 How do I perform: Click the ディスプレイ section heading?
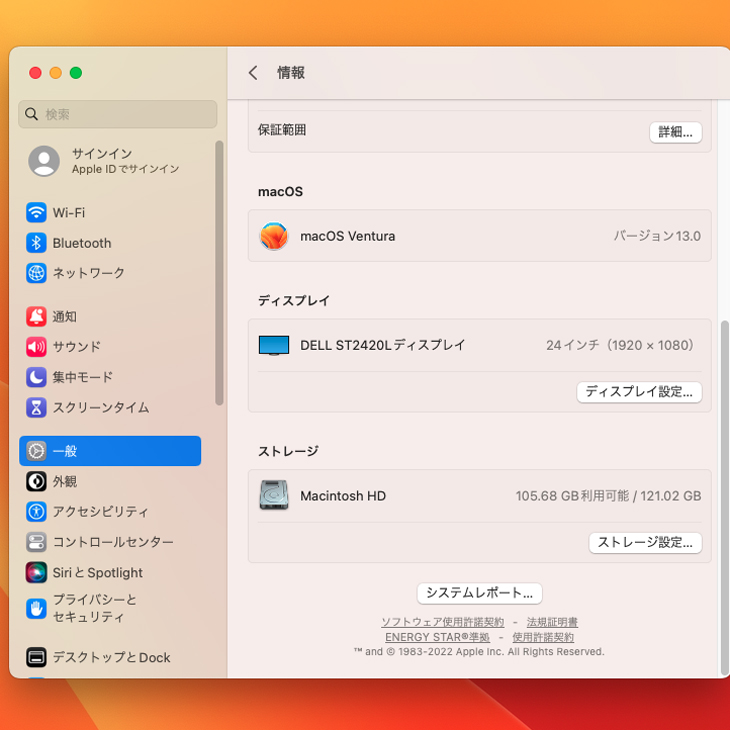pyautogui.click(x=294, y=300)
